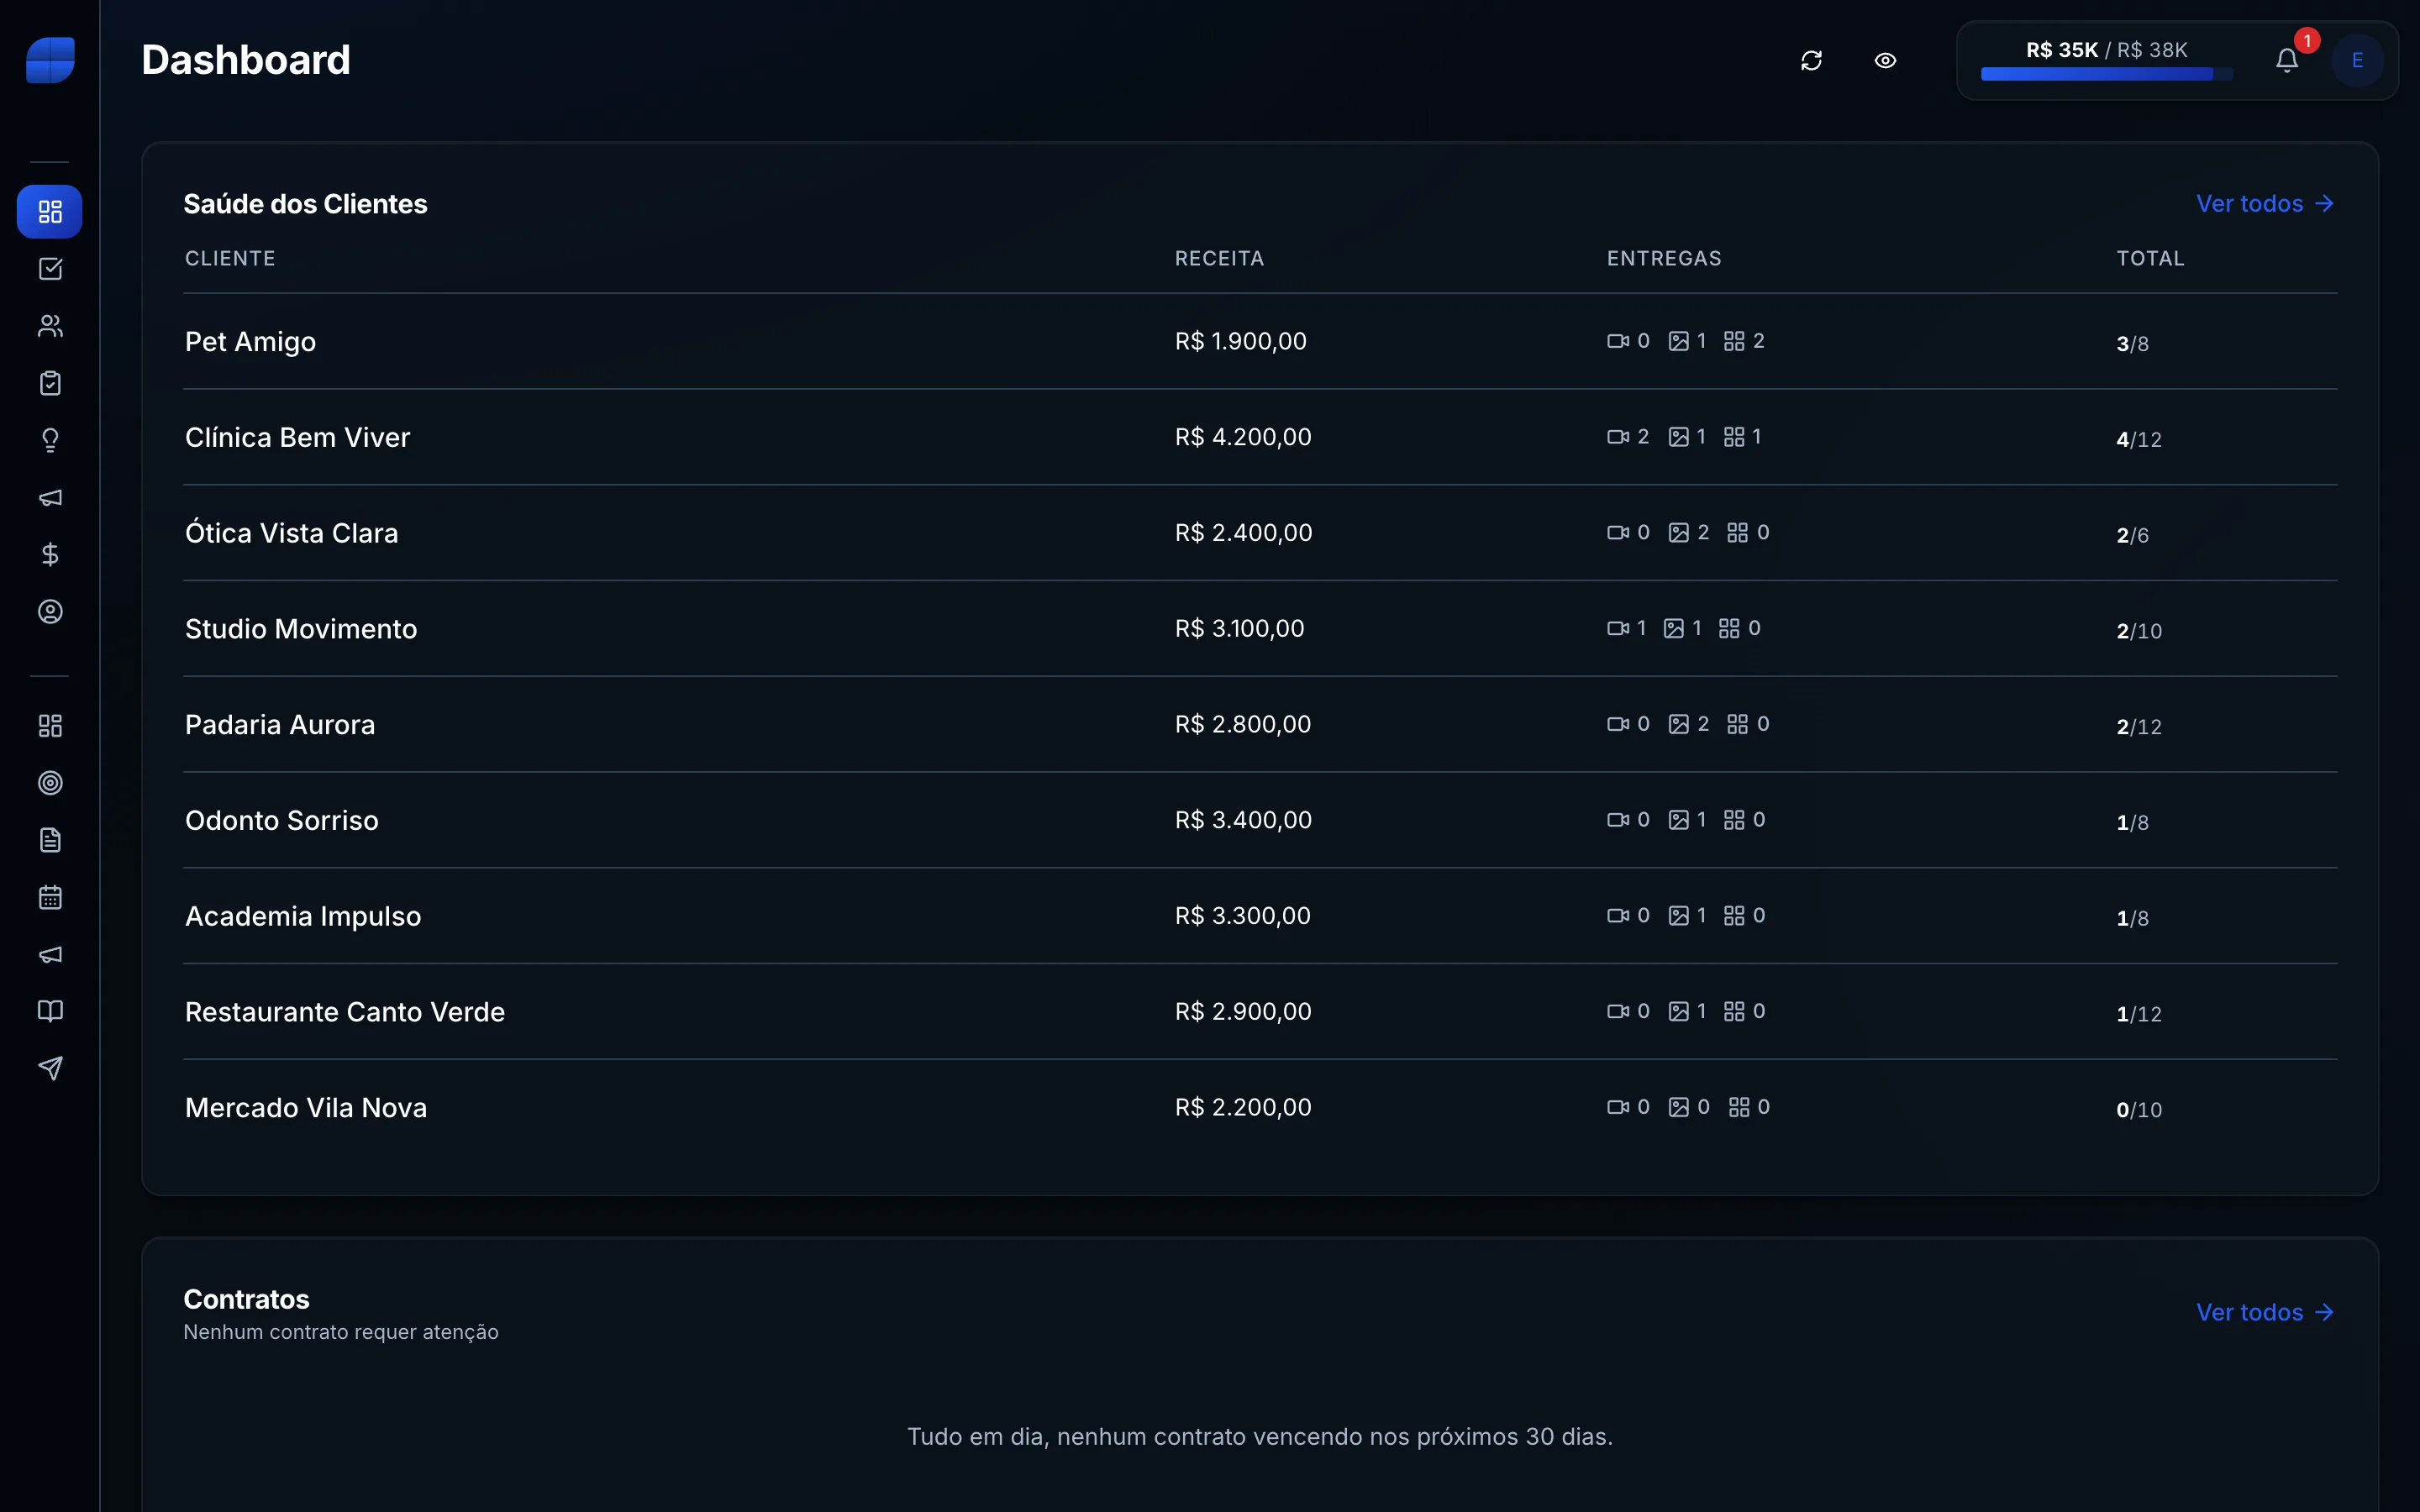Open the checkbox tasks icon in sidebar
2420x1512 pixels.
coord(50,269)
